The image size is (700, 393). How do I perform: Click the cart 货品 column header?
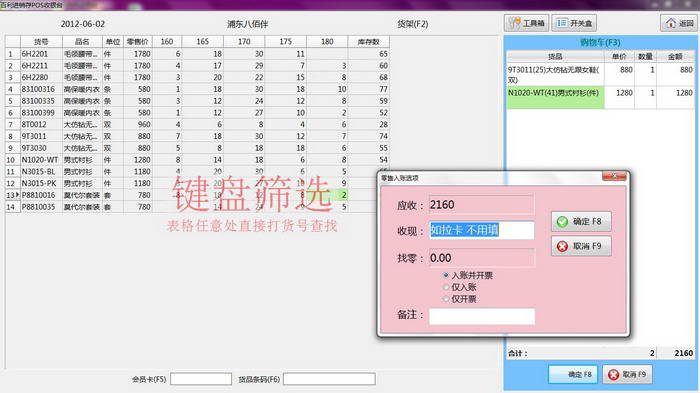coord(555,56)
